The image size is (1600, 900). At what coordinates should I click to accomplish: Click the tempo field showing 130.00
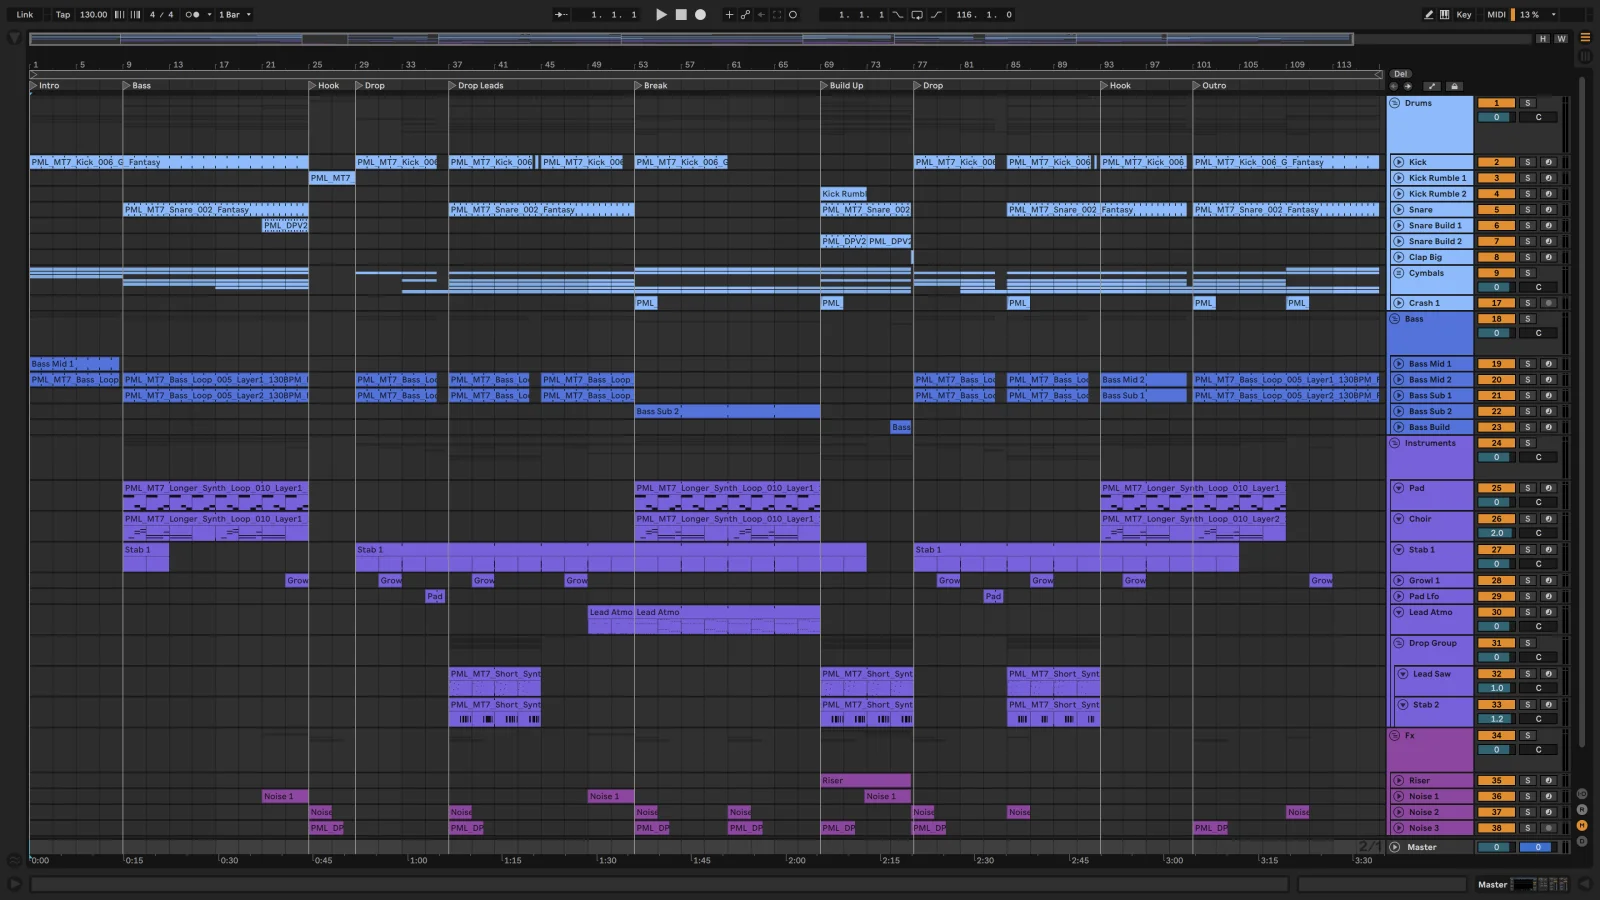click(x=93, y=15)
